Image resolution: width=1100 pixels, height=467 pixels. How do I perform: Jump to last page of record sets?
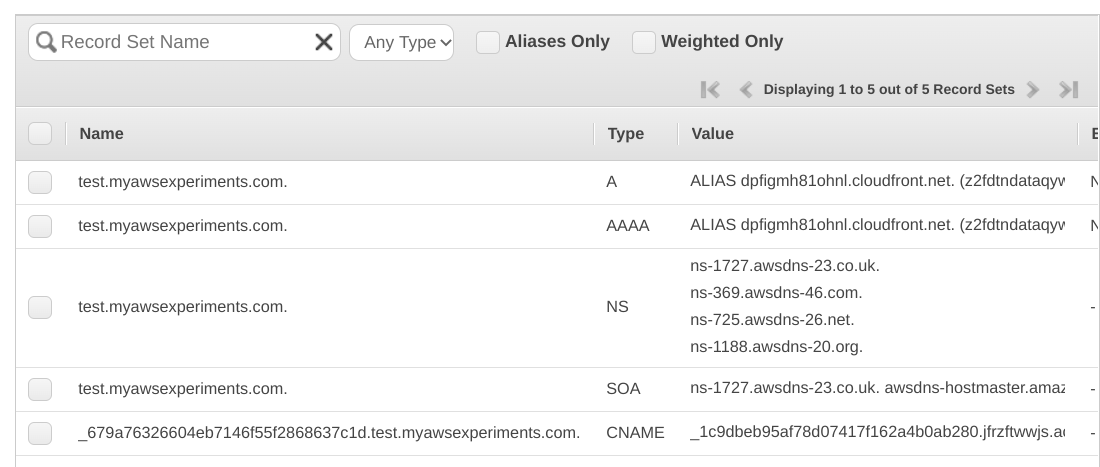(1068, 90)
